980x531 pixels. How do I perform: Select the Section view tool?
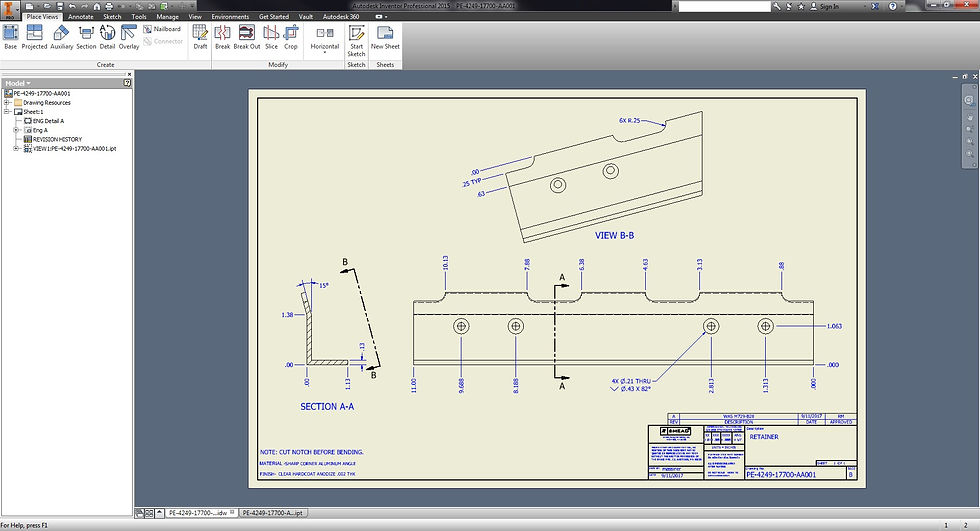point(86,37)
